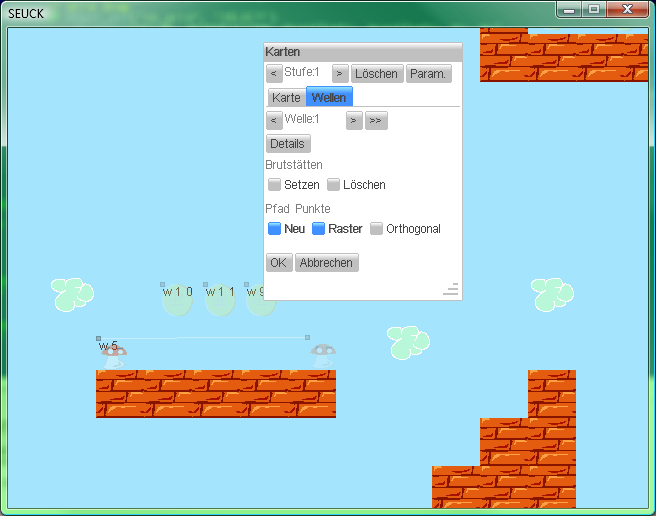Image resolution: width=656 pixels, height=516 pixels.
Task: Click the Stufe:1 label
Action: tap(302, 72)
